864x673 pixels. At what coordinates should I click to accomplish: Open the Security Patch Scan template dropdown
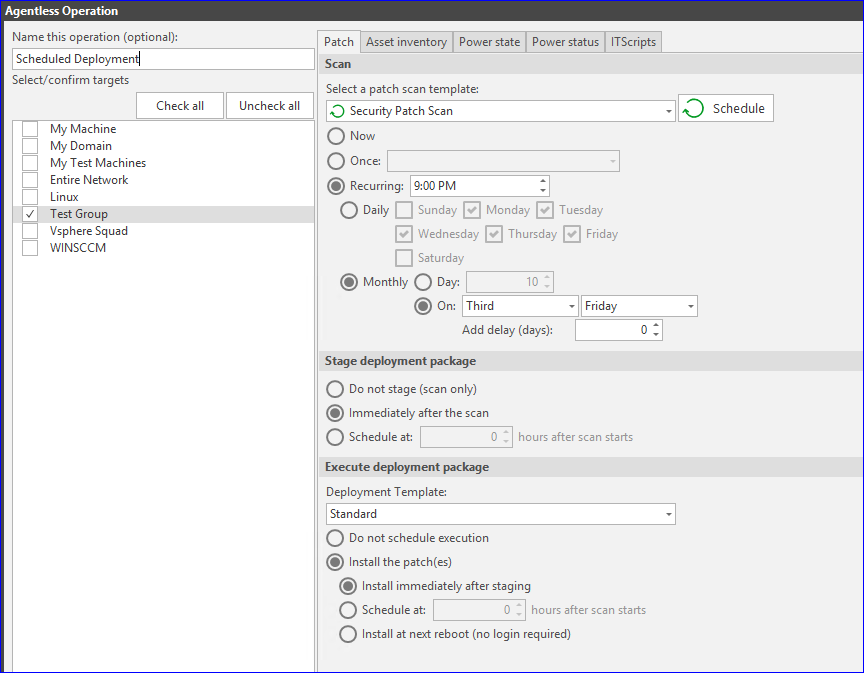pos(668,108)
